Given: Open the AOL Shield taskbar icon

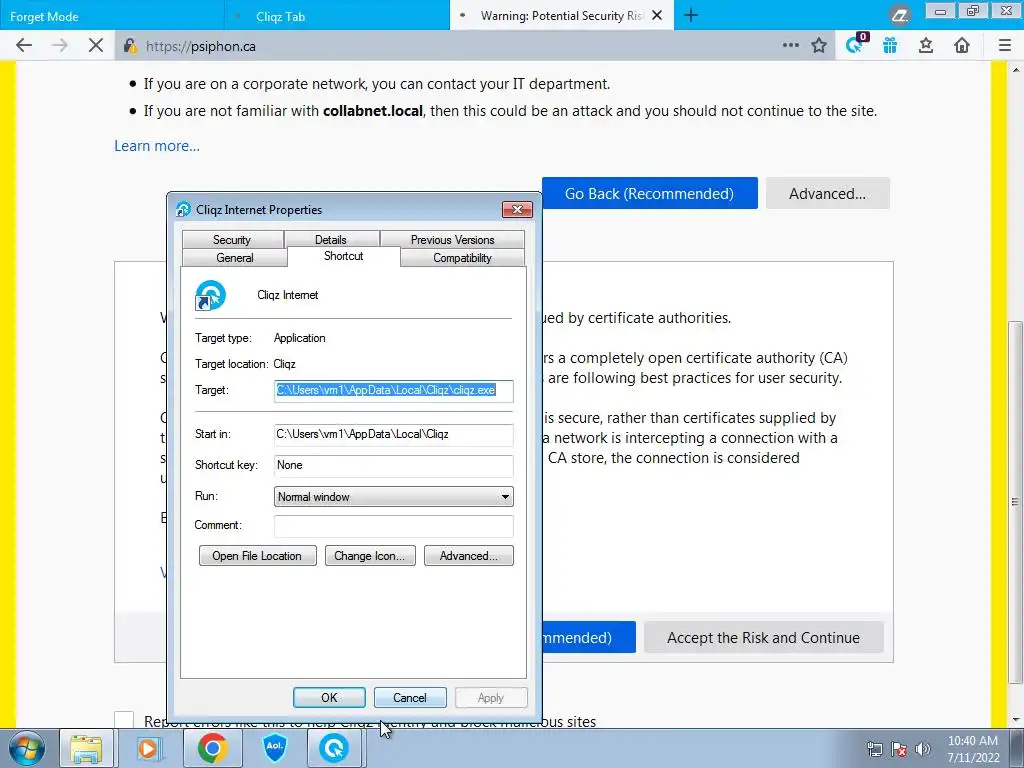Looking at the screenshot, I should tap(274, 748).
